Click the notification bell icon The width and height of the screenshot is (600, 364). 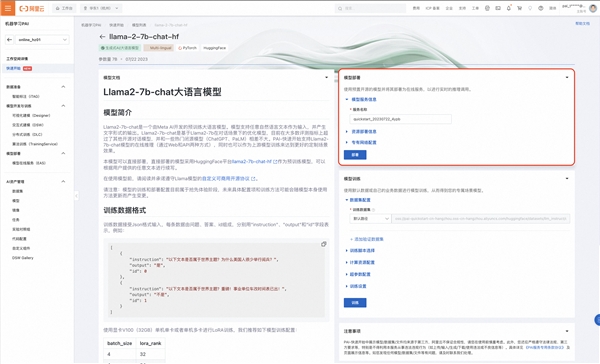click(x=509, y=8)
